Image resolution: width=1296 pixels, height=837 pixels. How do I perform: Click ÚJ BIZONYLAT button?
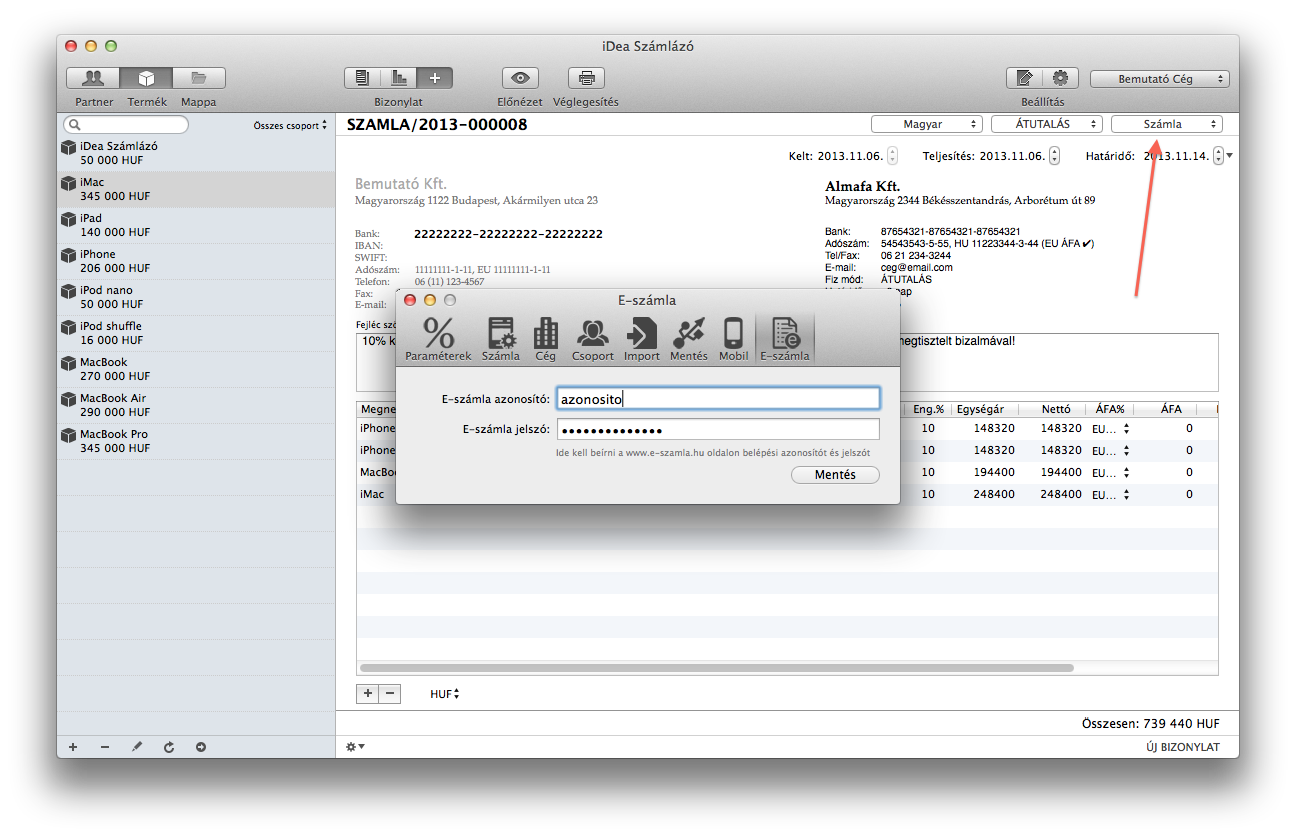pos(1183,747)
